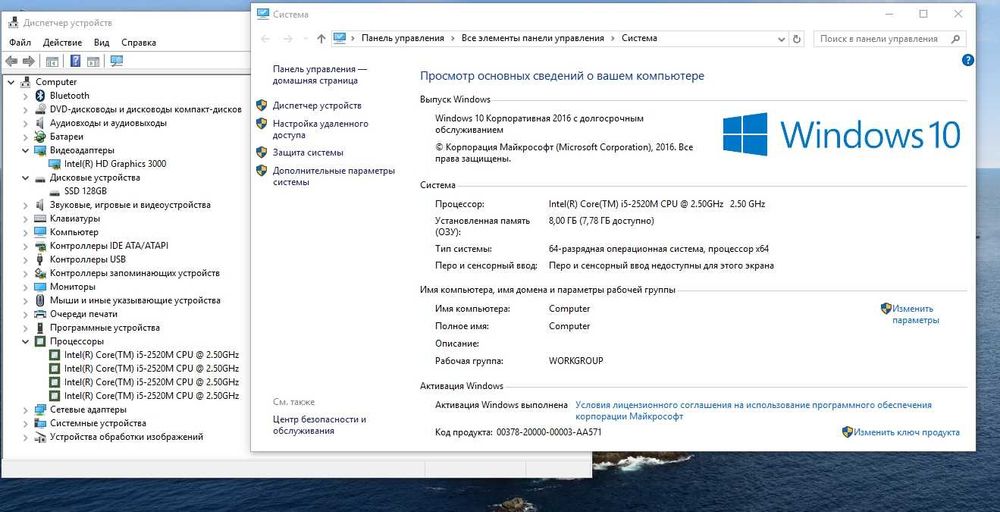Click Панель управления — домашняя страница link
The width and height of the screenshot is (1000, 512).
click(320, 75)
